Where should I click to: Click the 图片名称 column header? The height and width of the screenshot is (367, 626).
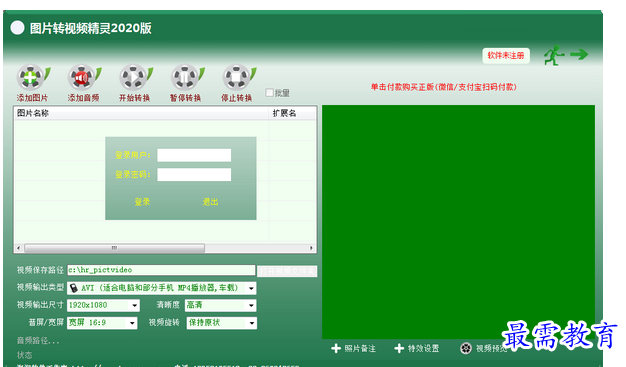[x=141, y=113]
